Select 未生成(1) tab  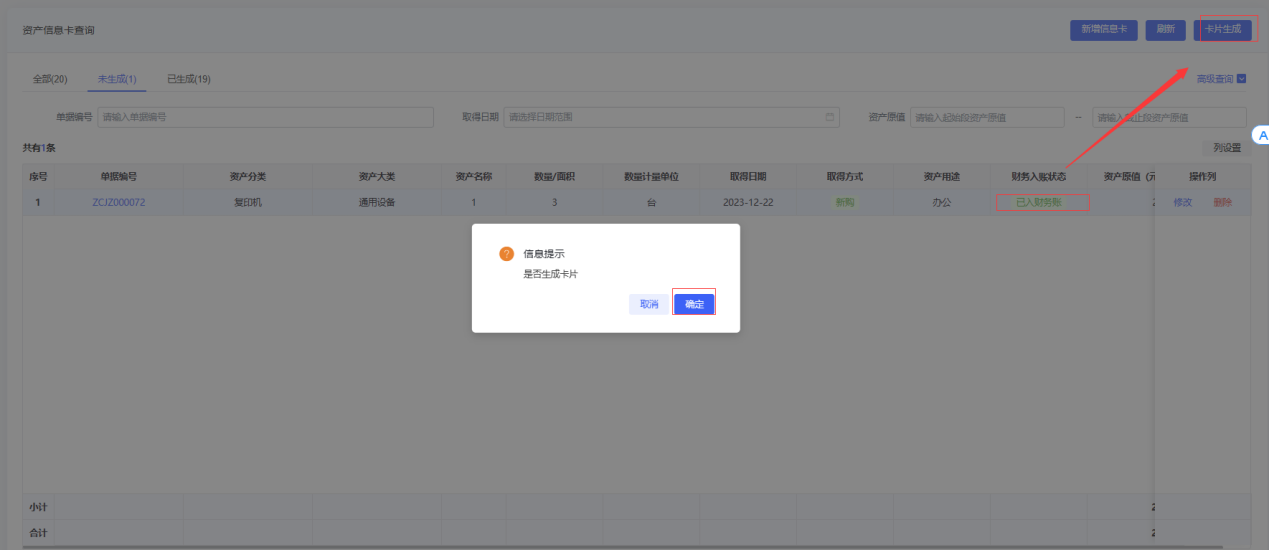(x=117, y=79)
